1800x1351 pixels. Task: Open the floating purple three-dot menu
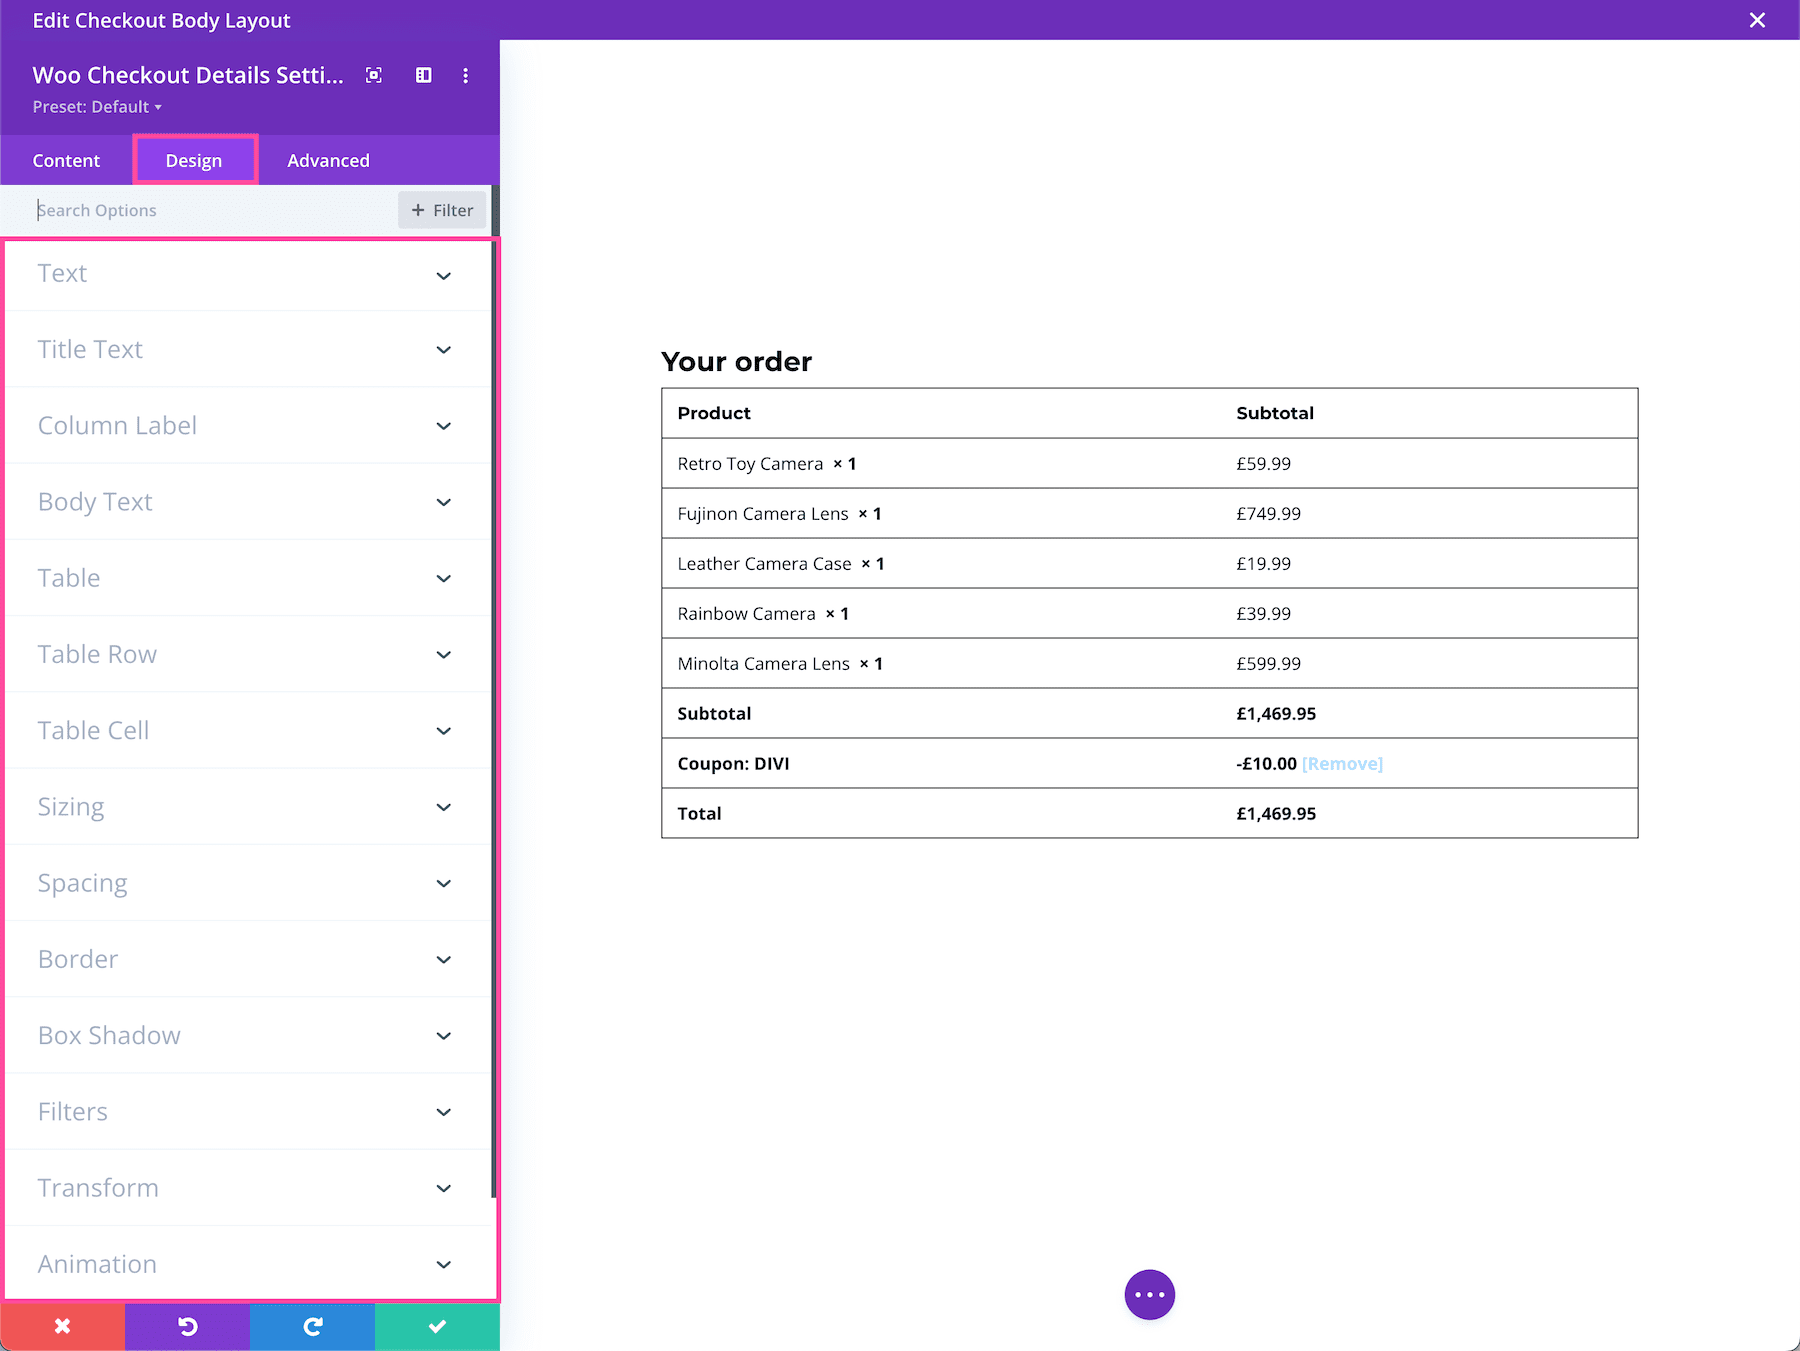[x=1149, y=1294]
